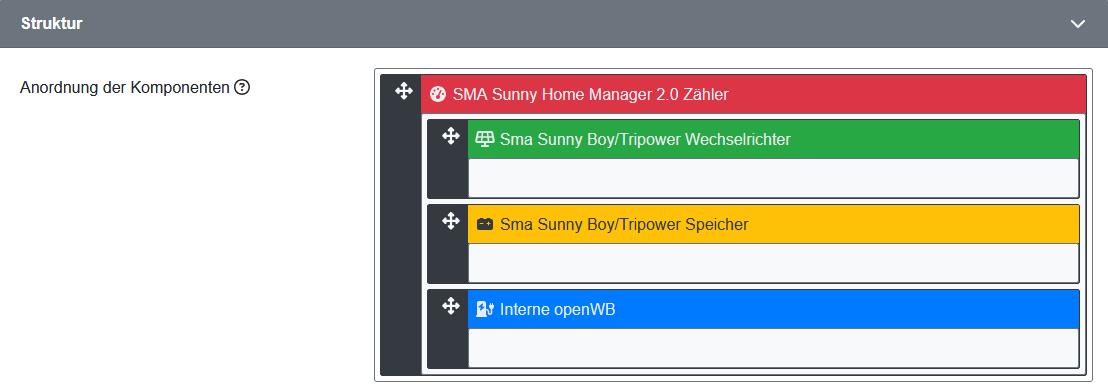Select Sma Sunny Boy/Tripower Speicher entry
The width and height of the screenshot is (1108, 387).
point(773,224)
